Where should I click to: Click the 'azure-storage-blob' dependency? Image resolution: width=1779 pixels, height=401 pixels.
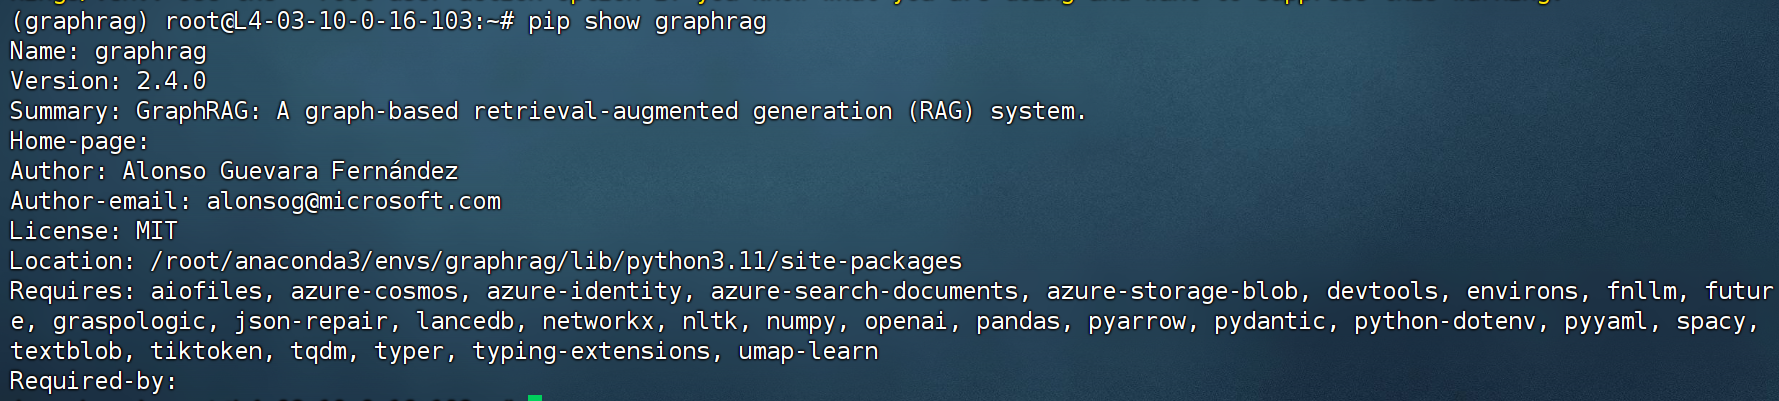tap(1172, 291)
